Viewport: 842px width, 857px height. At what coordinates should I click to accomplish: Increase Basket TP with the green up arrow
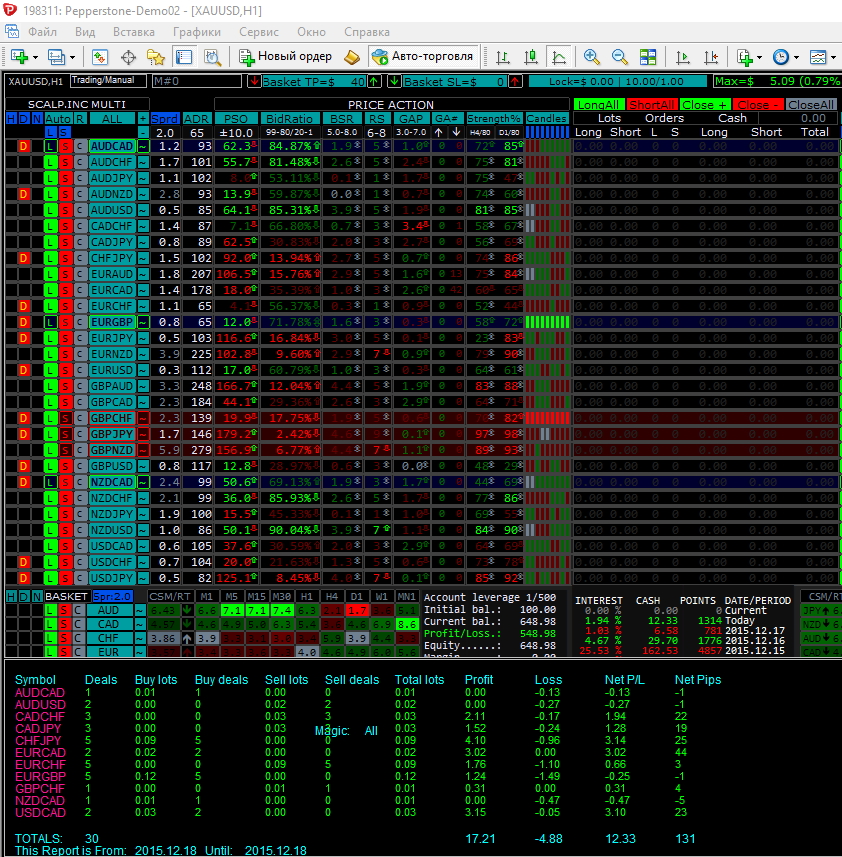[x=374, y=81]
